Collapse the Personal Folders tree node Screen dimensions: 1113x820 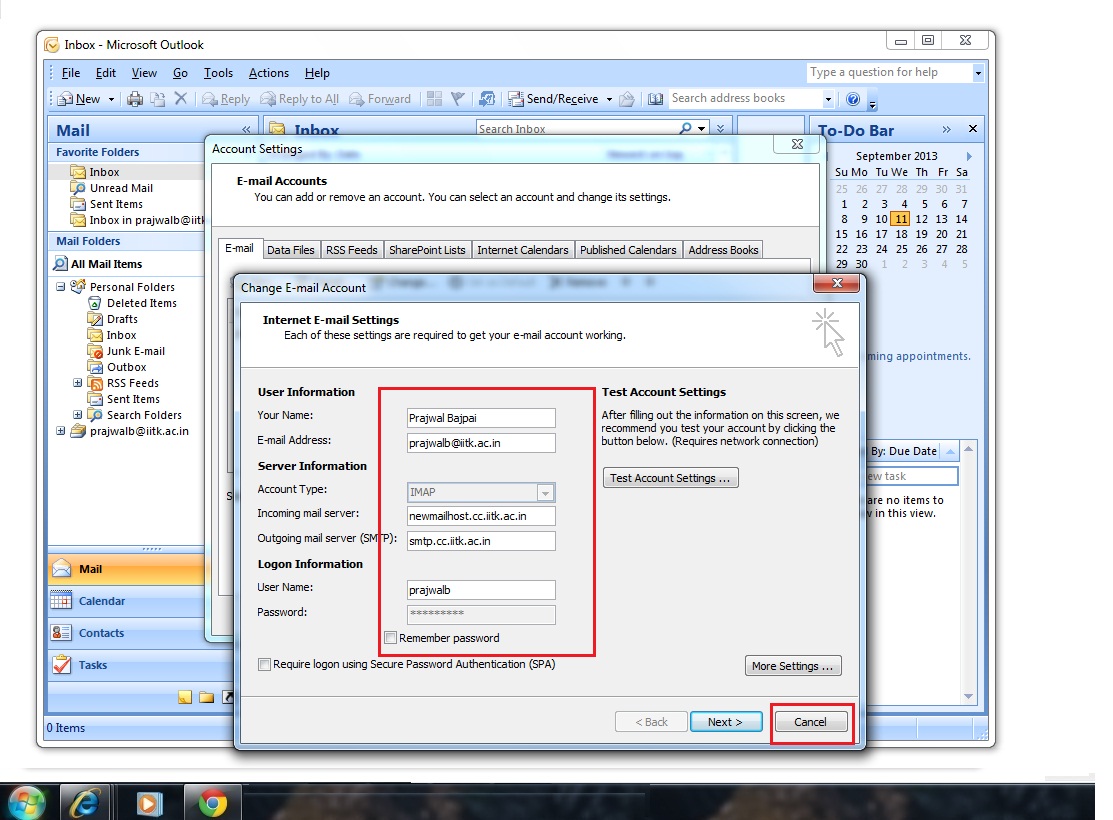60,287
